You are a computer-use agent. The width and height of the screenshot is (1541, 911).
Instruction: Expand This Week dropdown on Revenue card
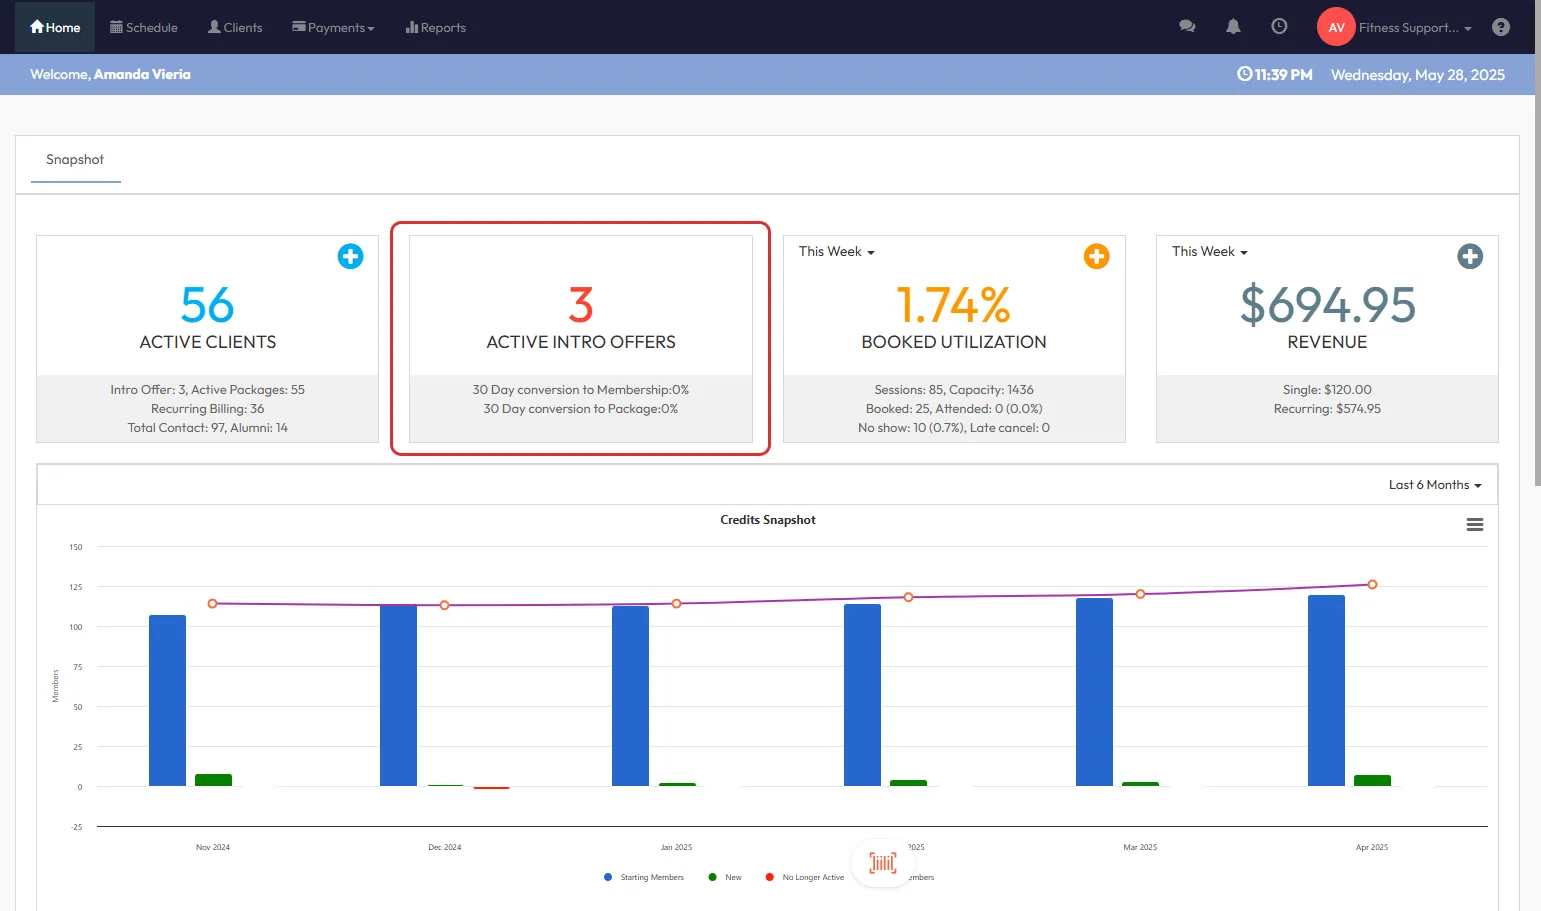click(1210, 252)
